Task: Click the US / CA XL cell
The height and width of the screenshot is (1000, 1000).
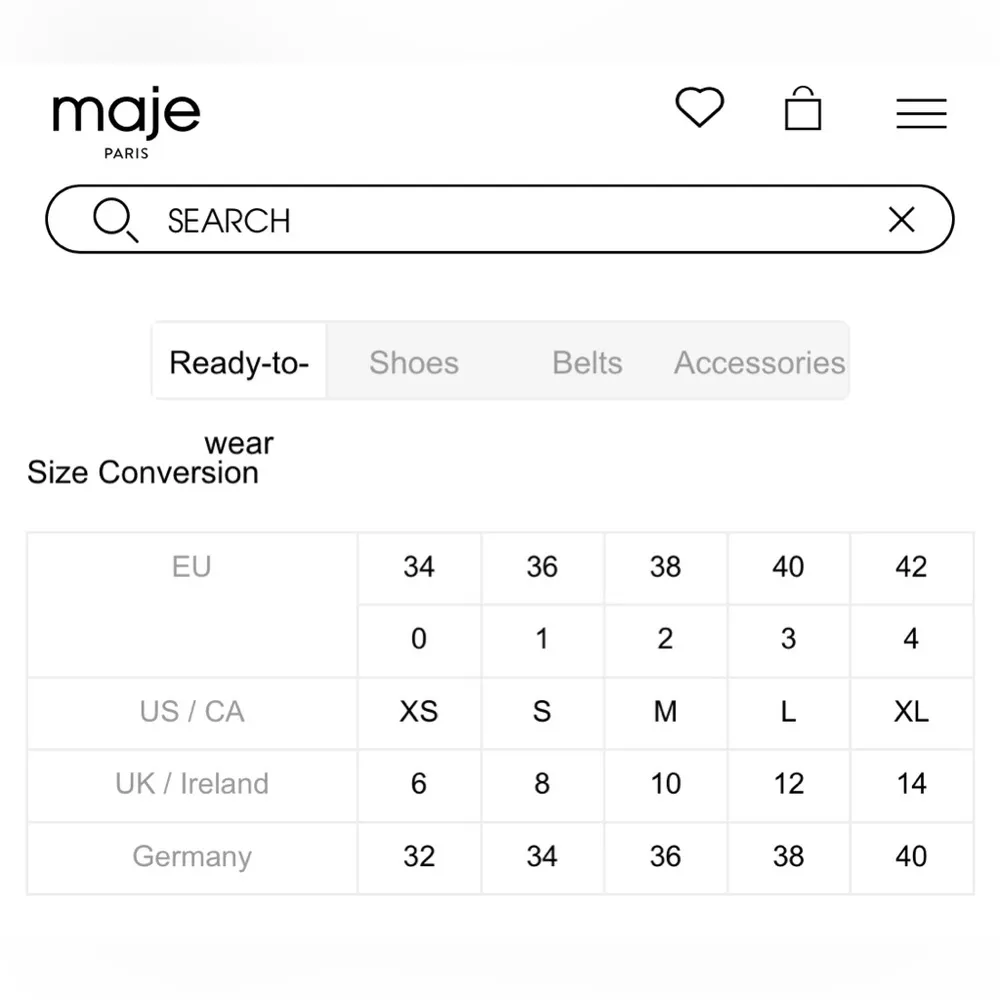Action: click(x=911, y=712)
